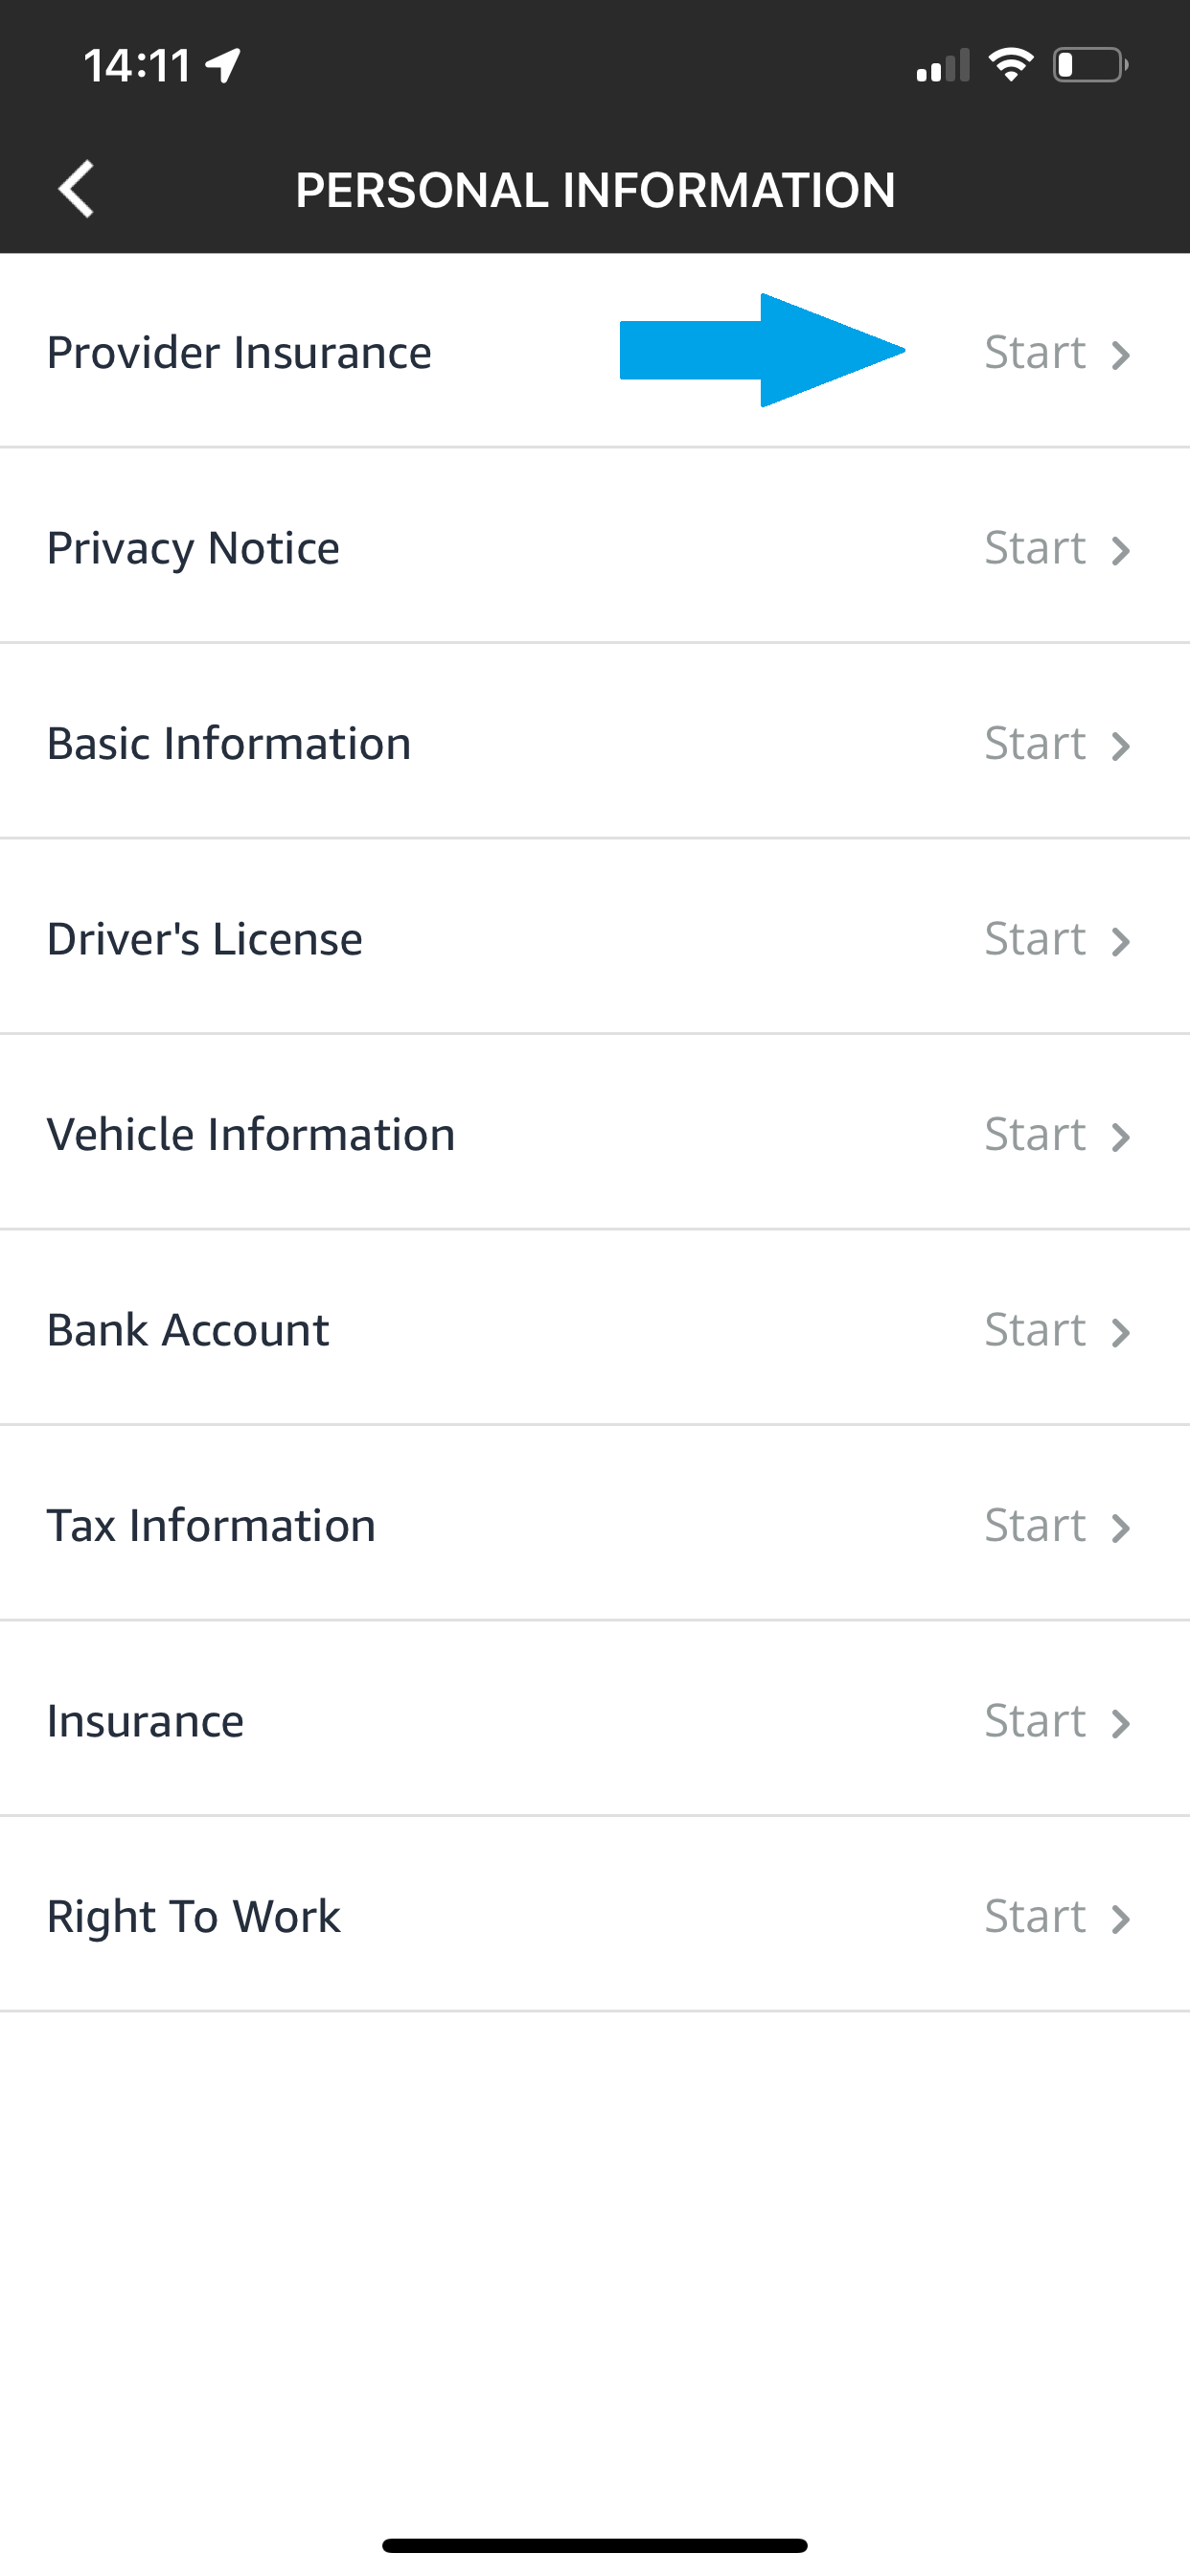
Task: Tap the cellular signal bars icon
Action: (x=943, y=66)
